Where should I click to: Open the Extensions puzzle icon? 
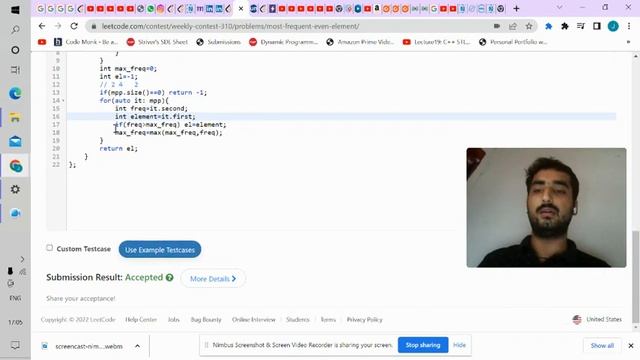(564, 26)
